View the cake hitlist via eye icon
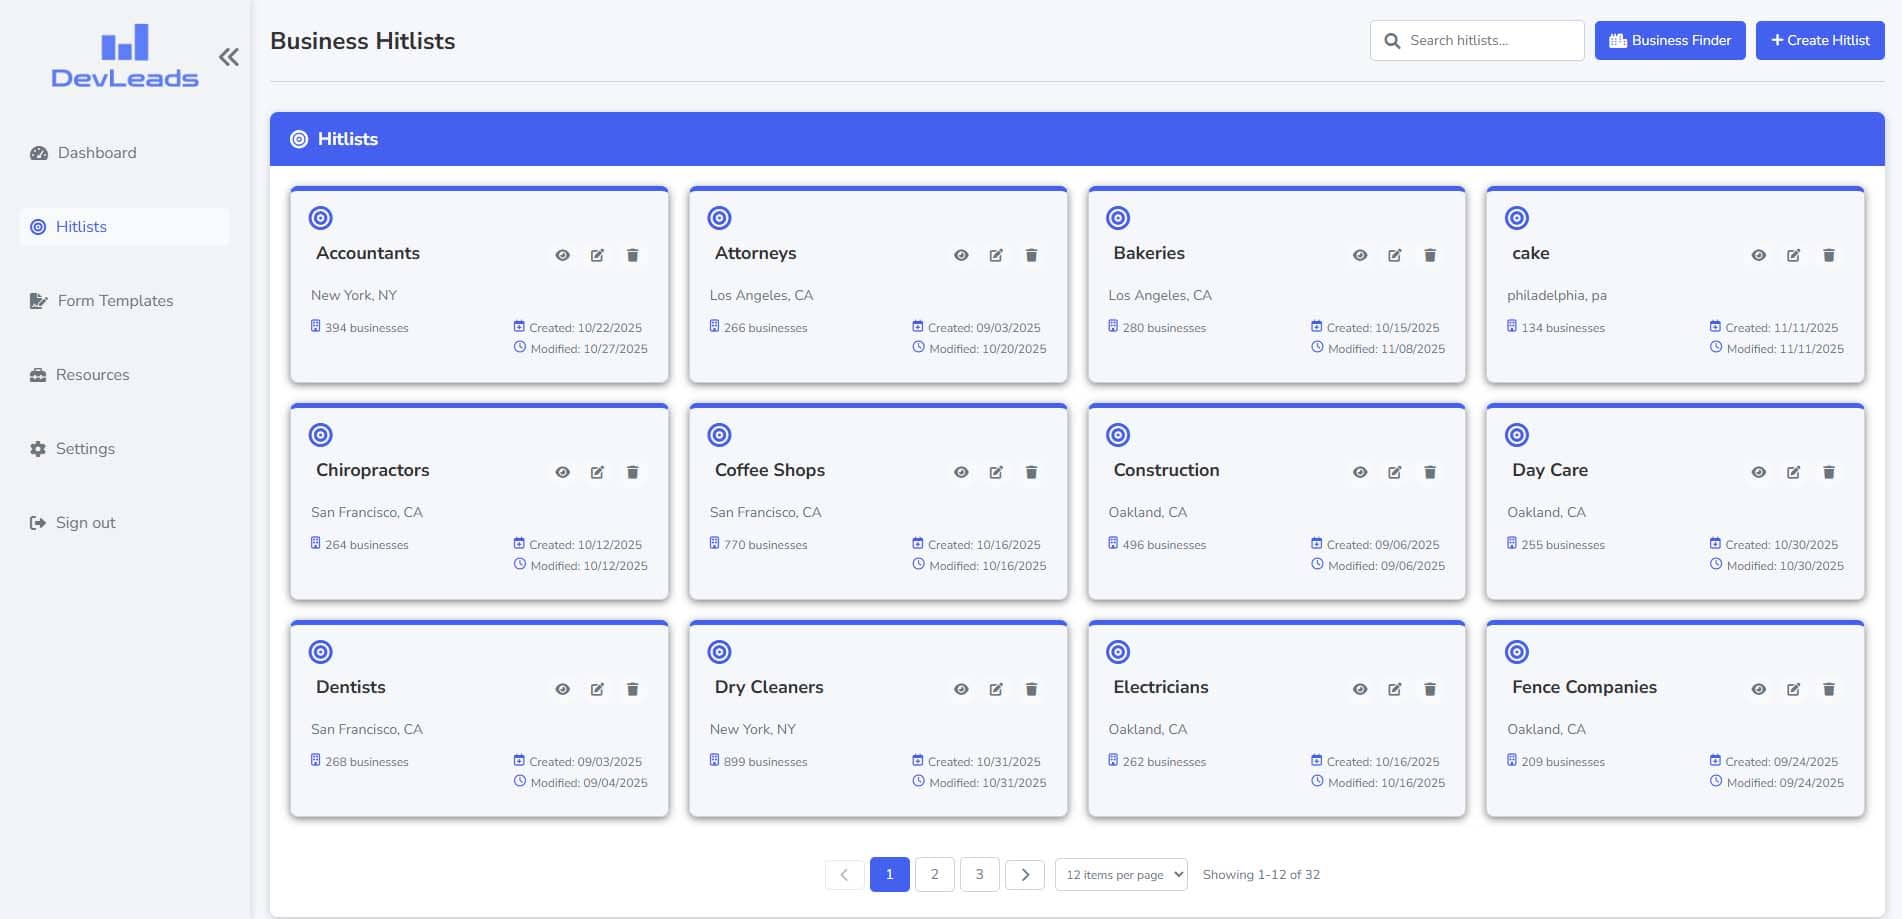Screen dimensions: 1902x919 [1759, 256]
